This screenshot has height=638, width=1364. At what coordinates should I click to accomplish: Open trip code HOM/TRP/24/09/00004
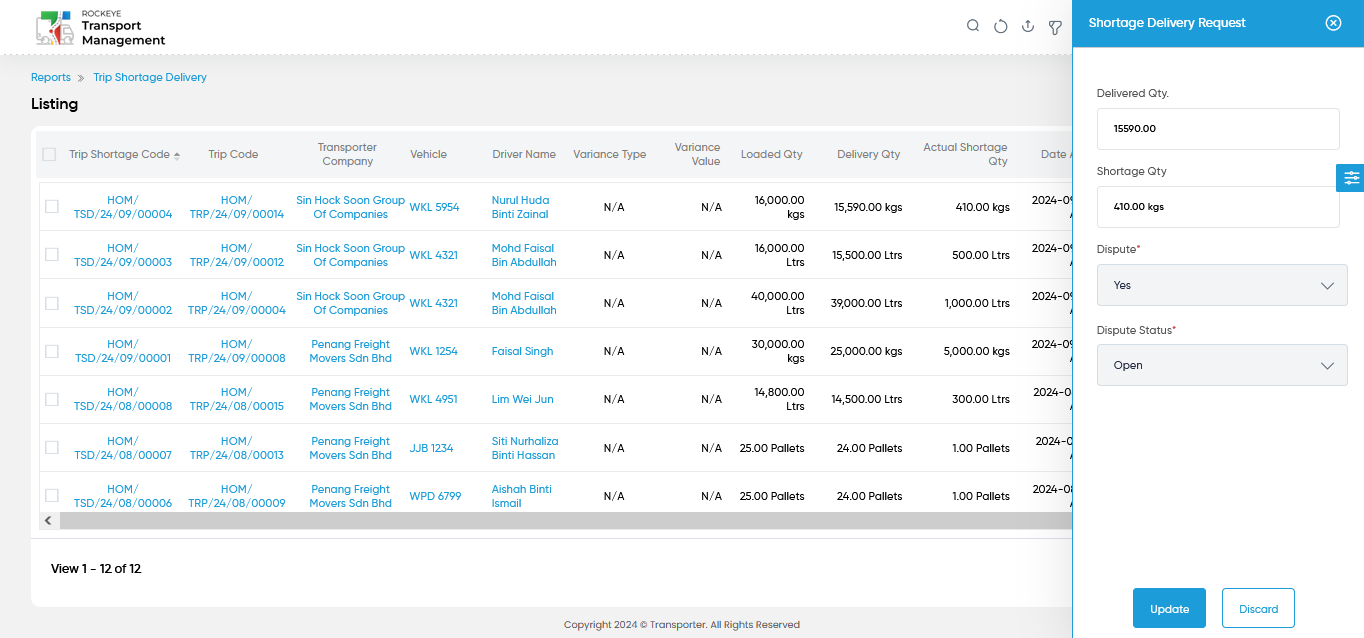tap(237, 303)
